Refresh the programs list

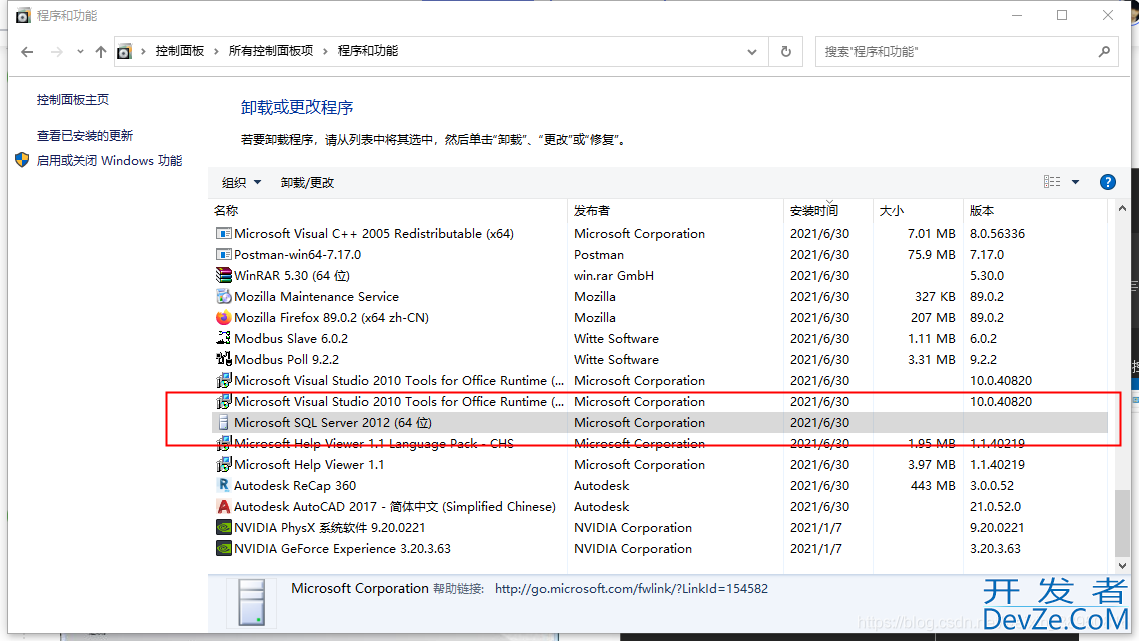point(785,52)
